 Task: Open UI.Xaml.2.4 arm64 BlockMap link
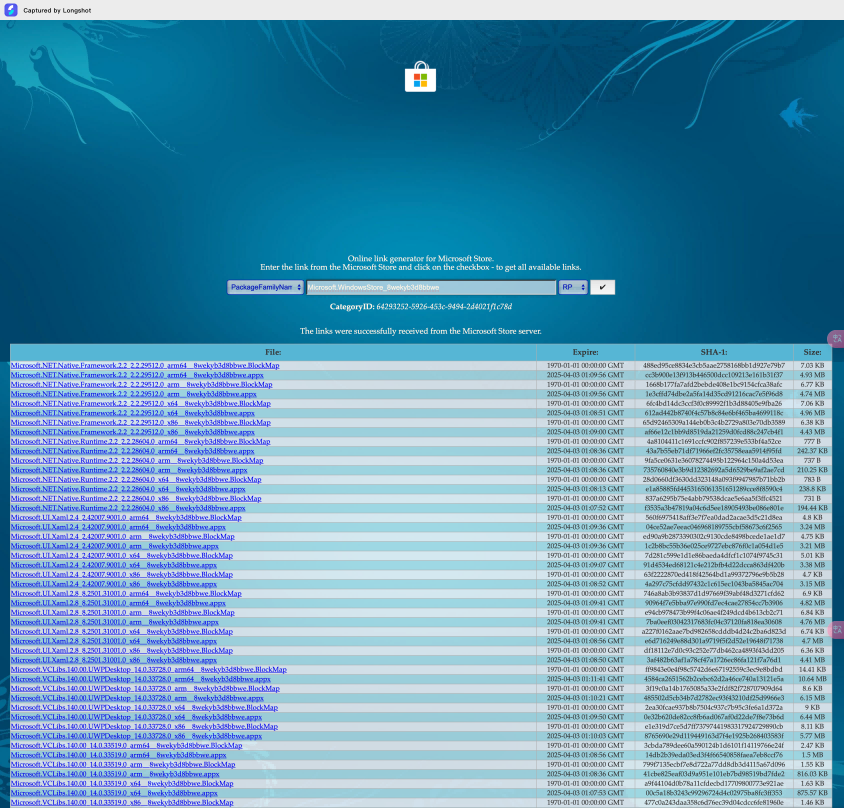coord(126,518)
